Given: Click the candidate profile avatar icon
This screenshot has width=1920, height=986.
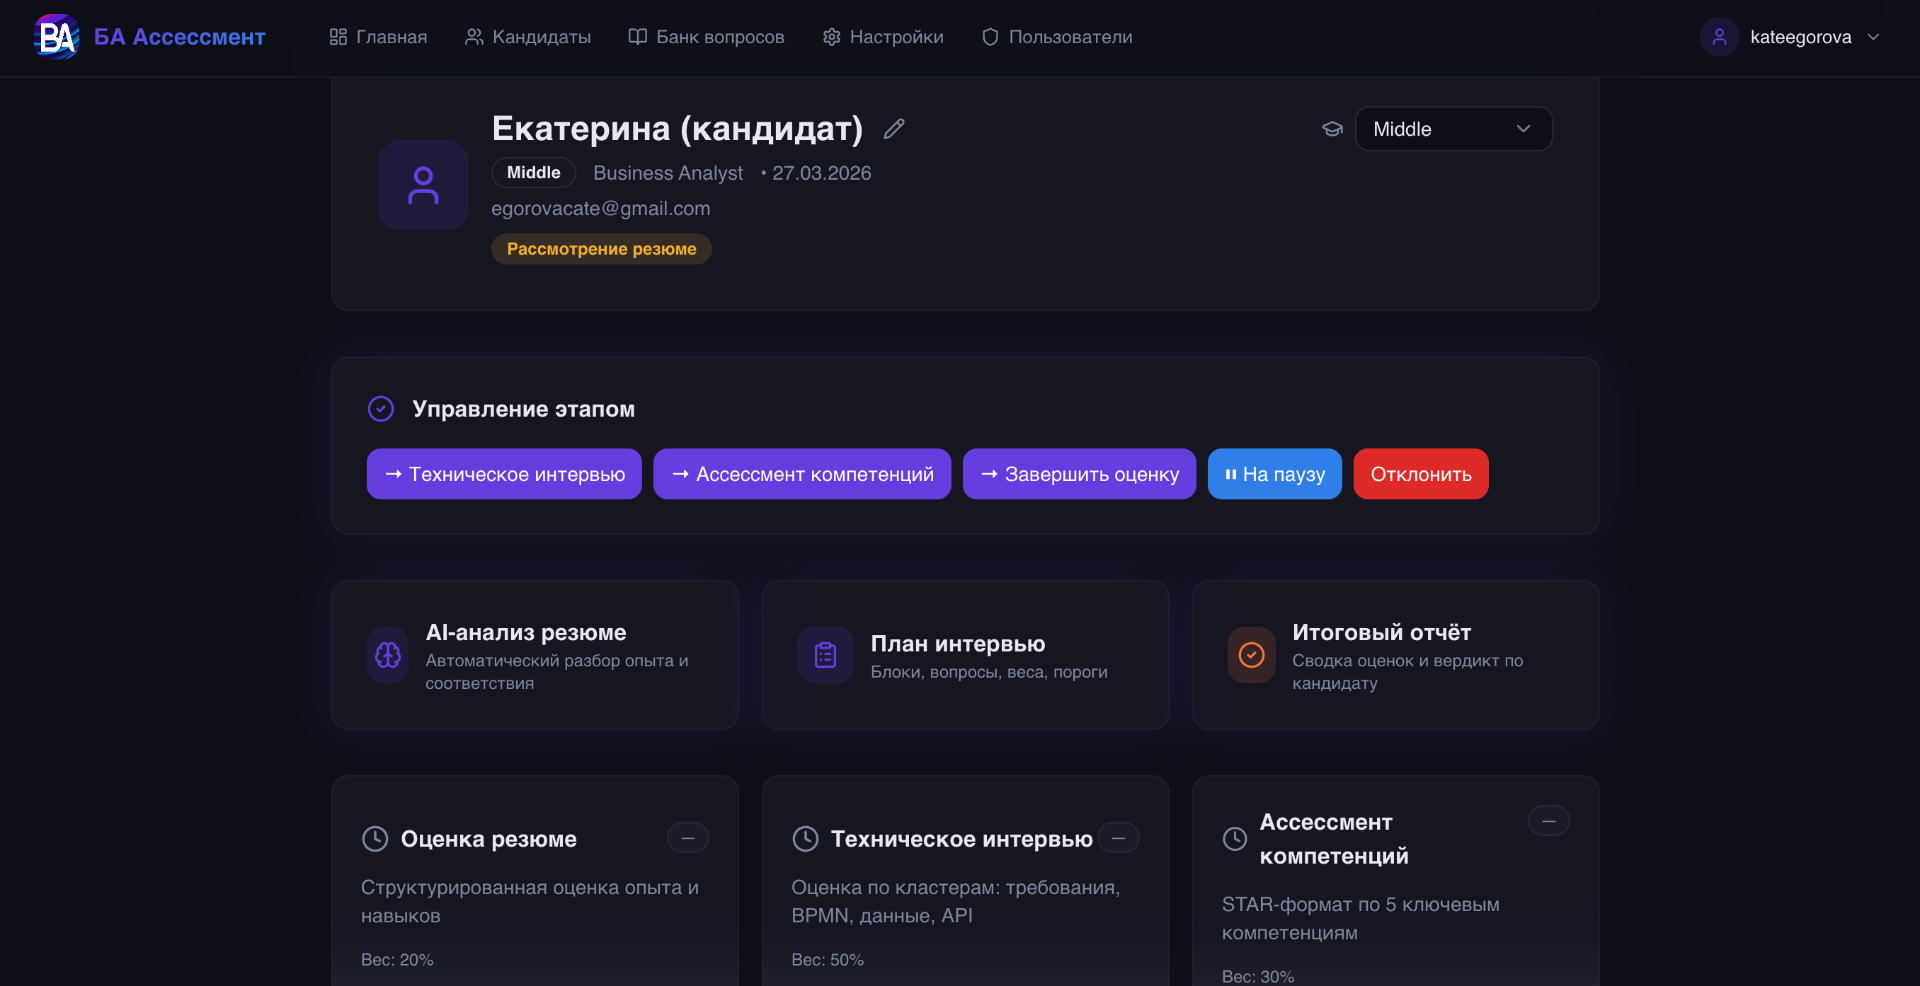Looking at the screenshot, I should [423, 185].
